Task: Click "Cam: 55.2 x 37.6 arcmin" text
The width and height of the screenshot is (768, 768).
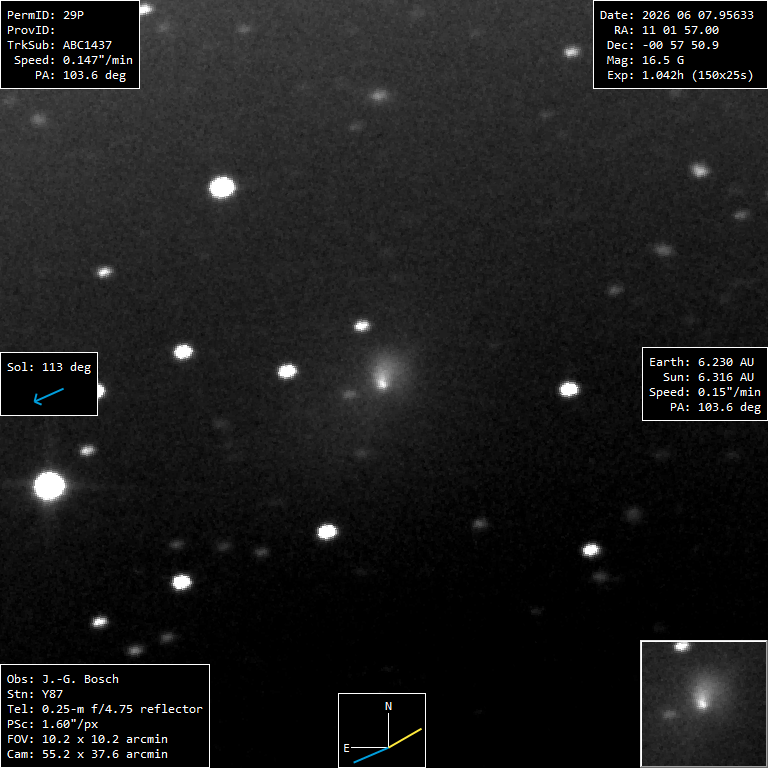Action: pyautogui.click(x=87, y=754)
